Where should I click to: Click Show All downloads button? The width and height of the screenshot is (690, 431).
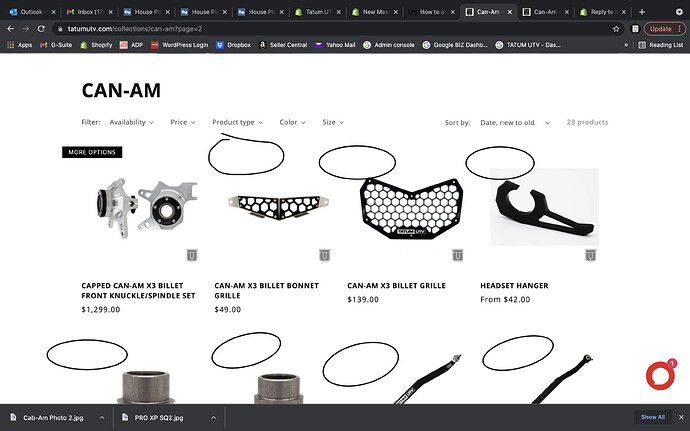pos(653,417)
